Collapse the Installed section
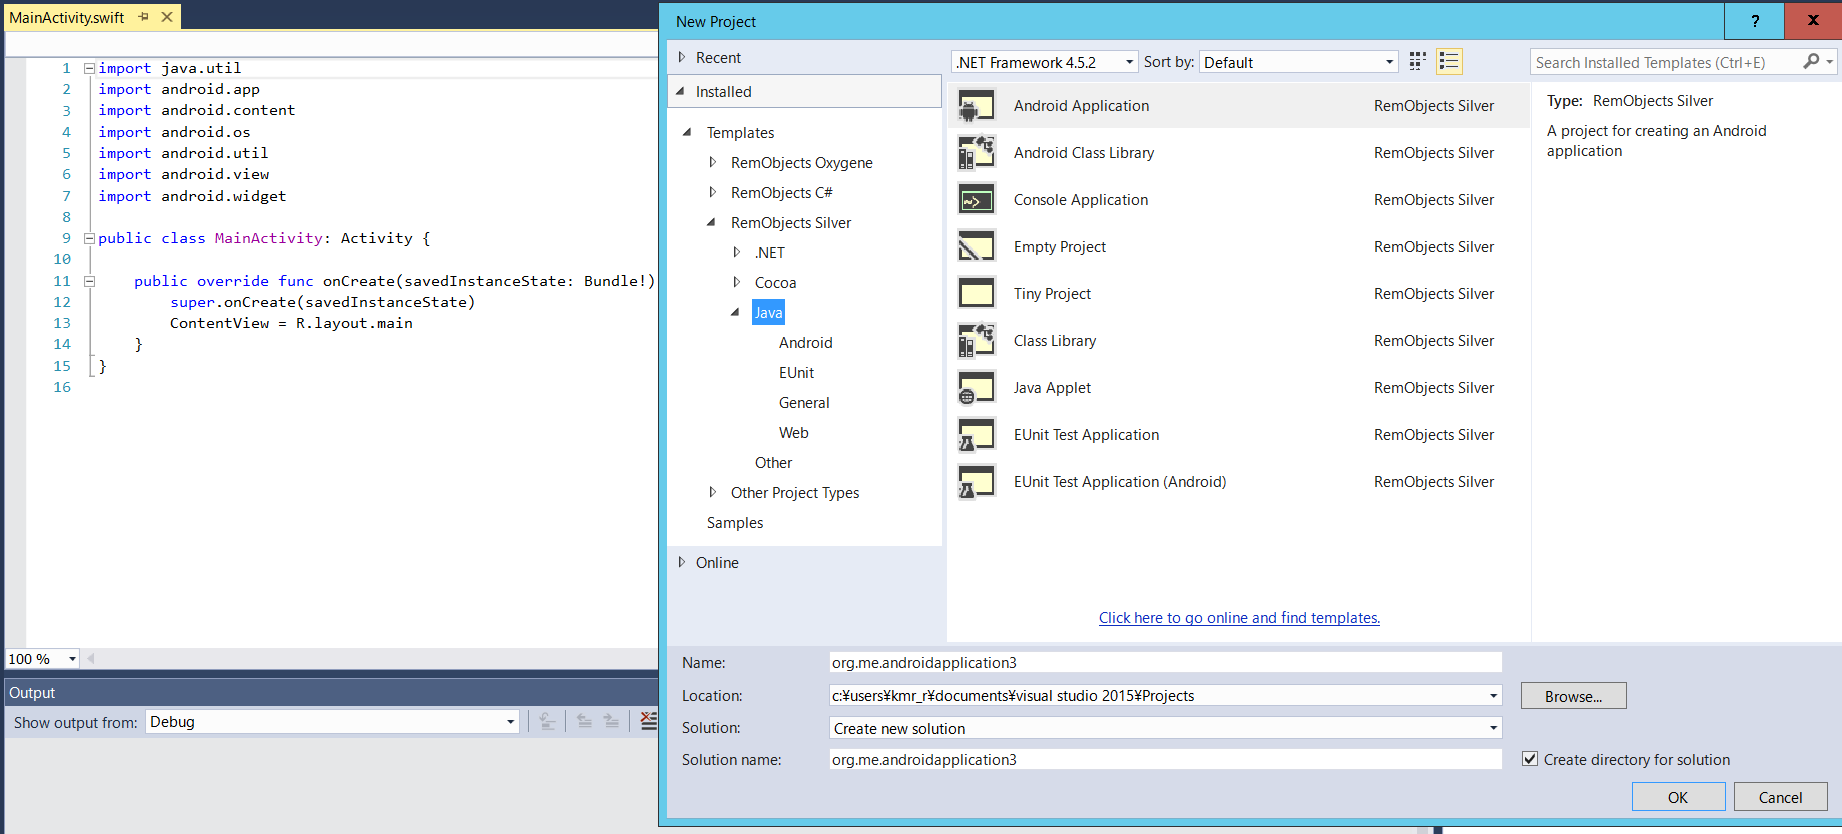The width and height of the screenshot is (1842, 834). (681, 91)
